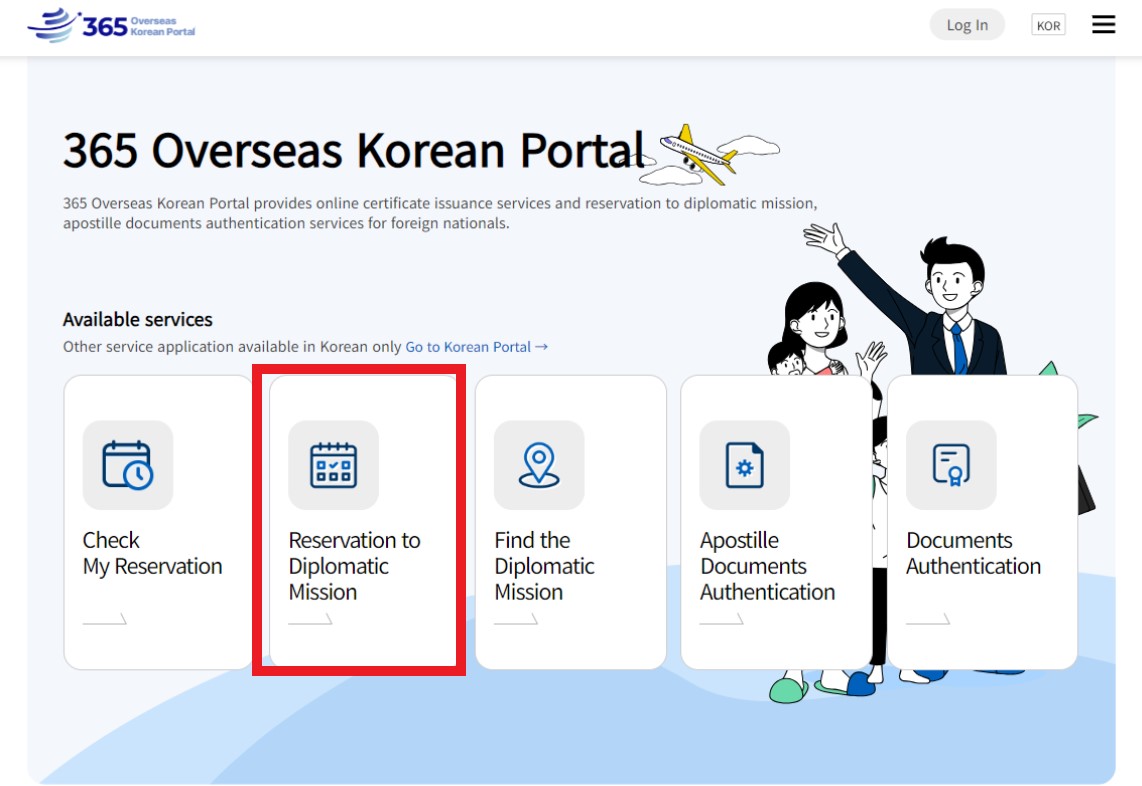
Task: Click the arrow under Apostille Documents Authentication
Action: pos(722,619)
